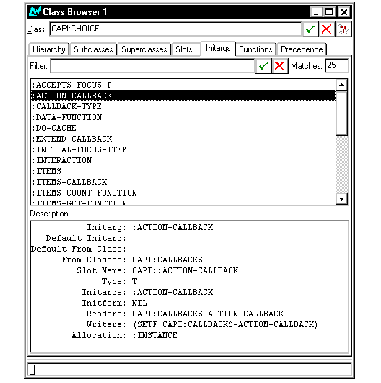Click the Slot Name value in description
Image resolution: width=381 pixels, height=383 pixels.
185,270
